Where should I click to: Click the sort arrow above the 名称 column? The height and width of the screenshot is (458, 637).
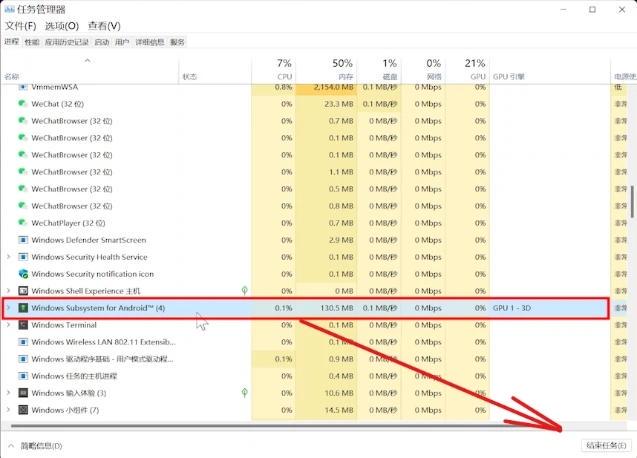pos(87,60)
